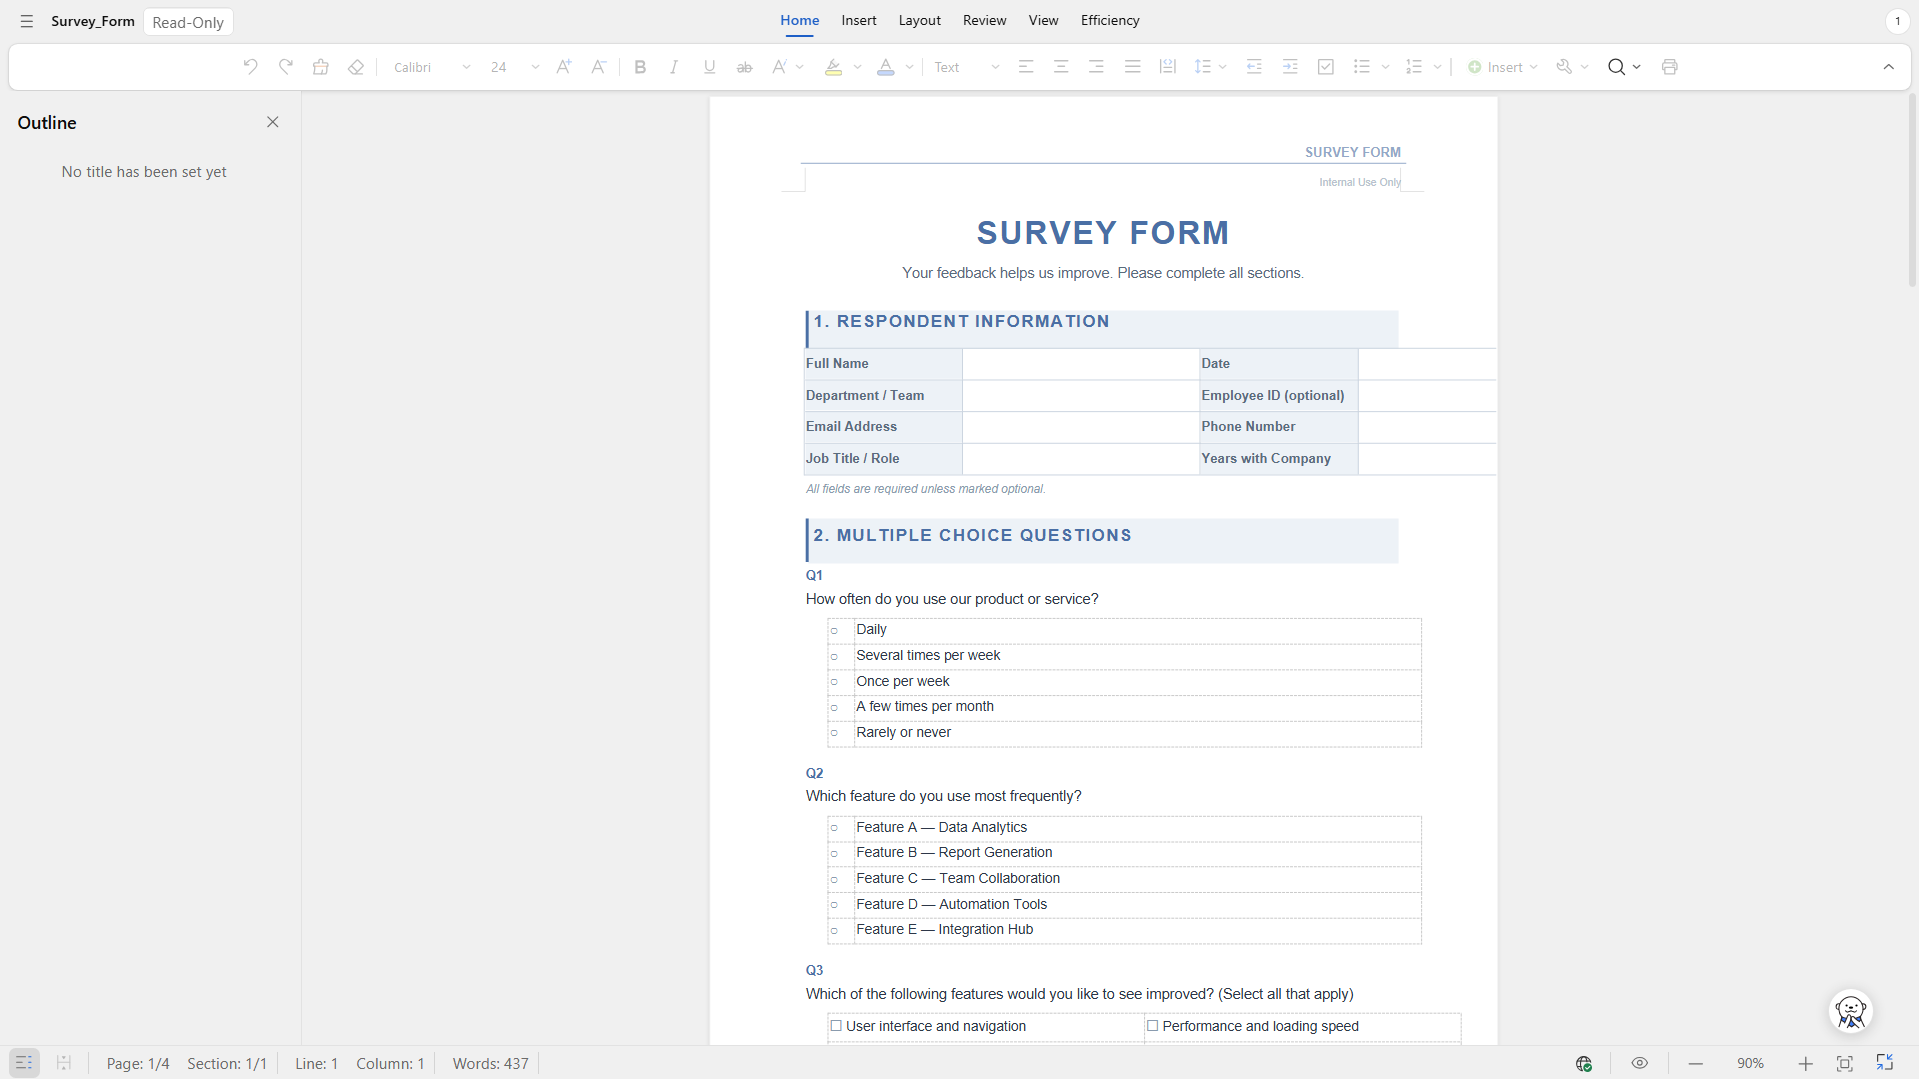Toggle underline formatting

pyautogui.click(x=709, y=67)
